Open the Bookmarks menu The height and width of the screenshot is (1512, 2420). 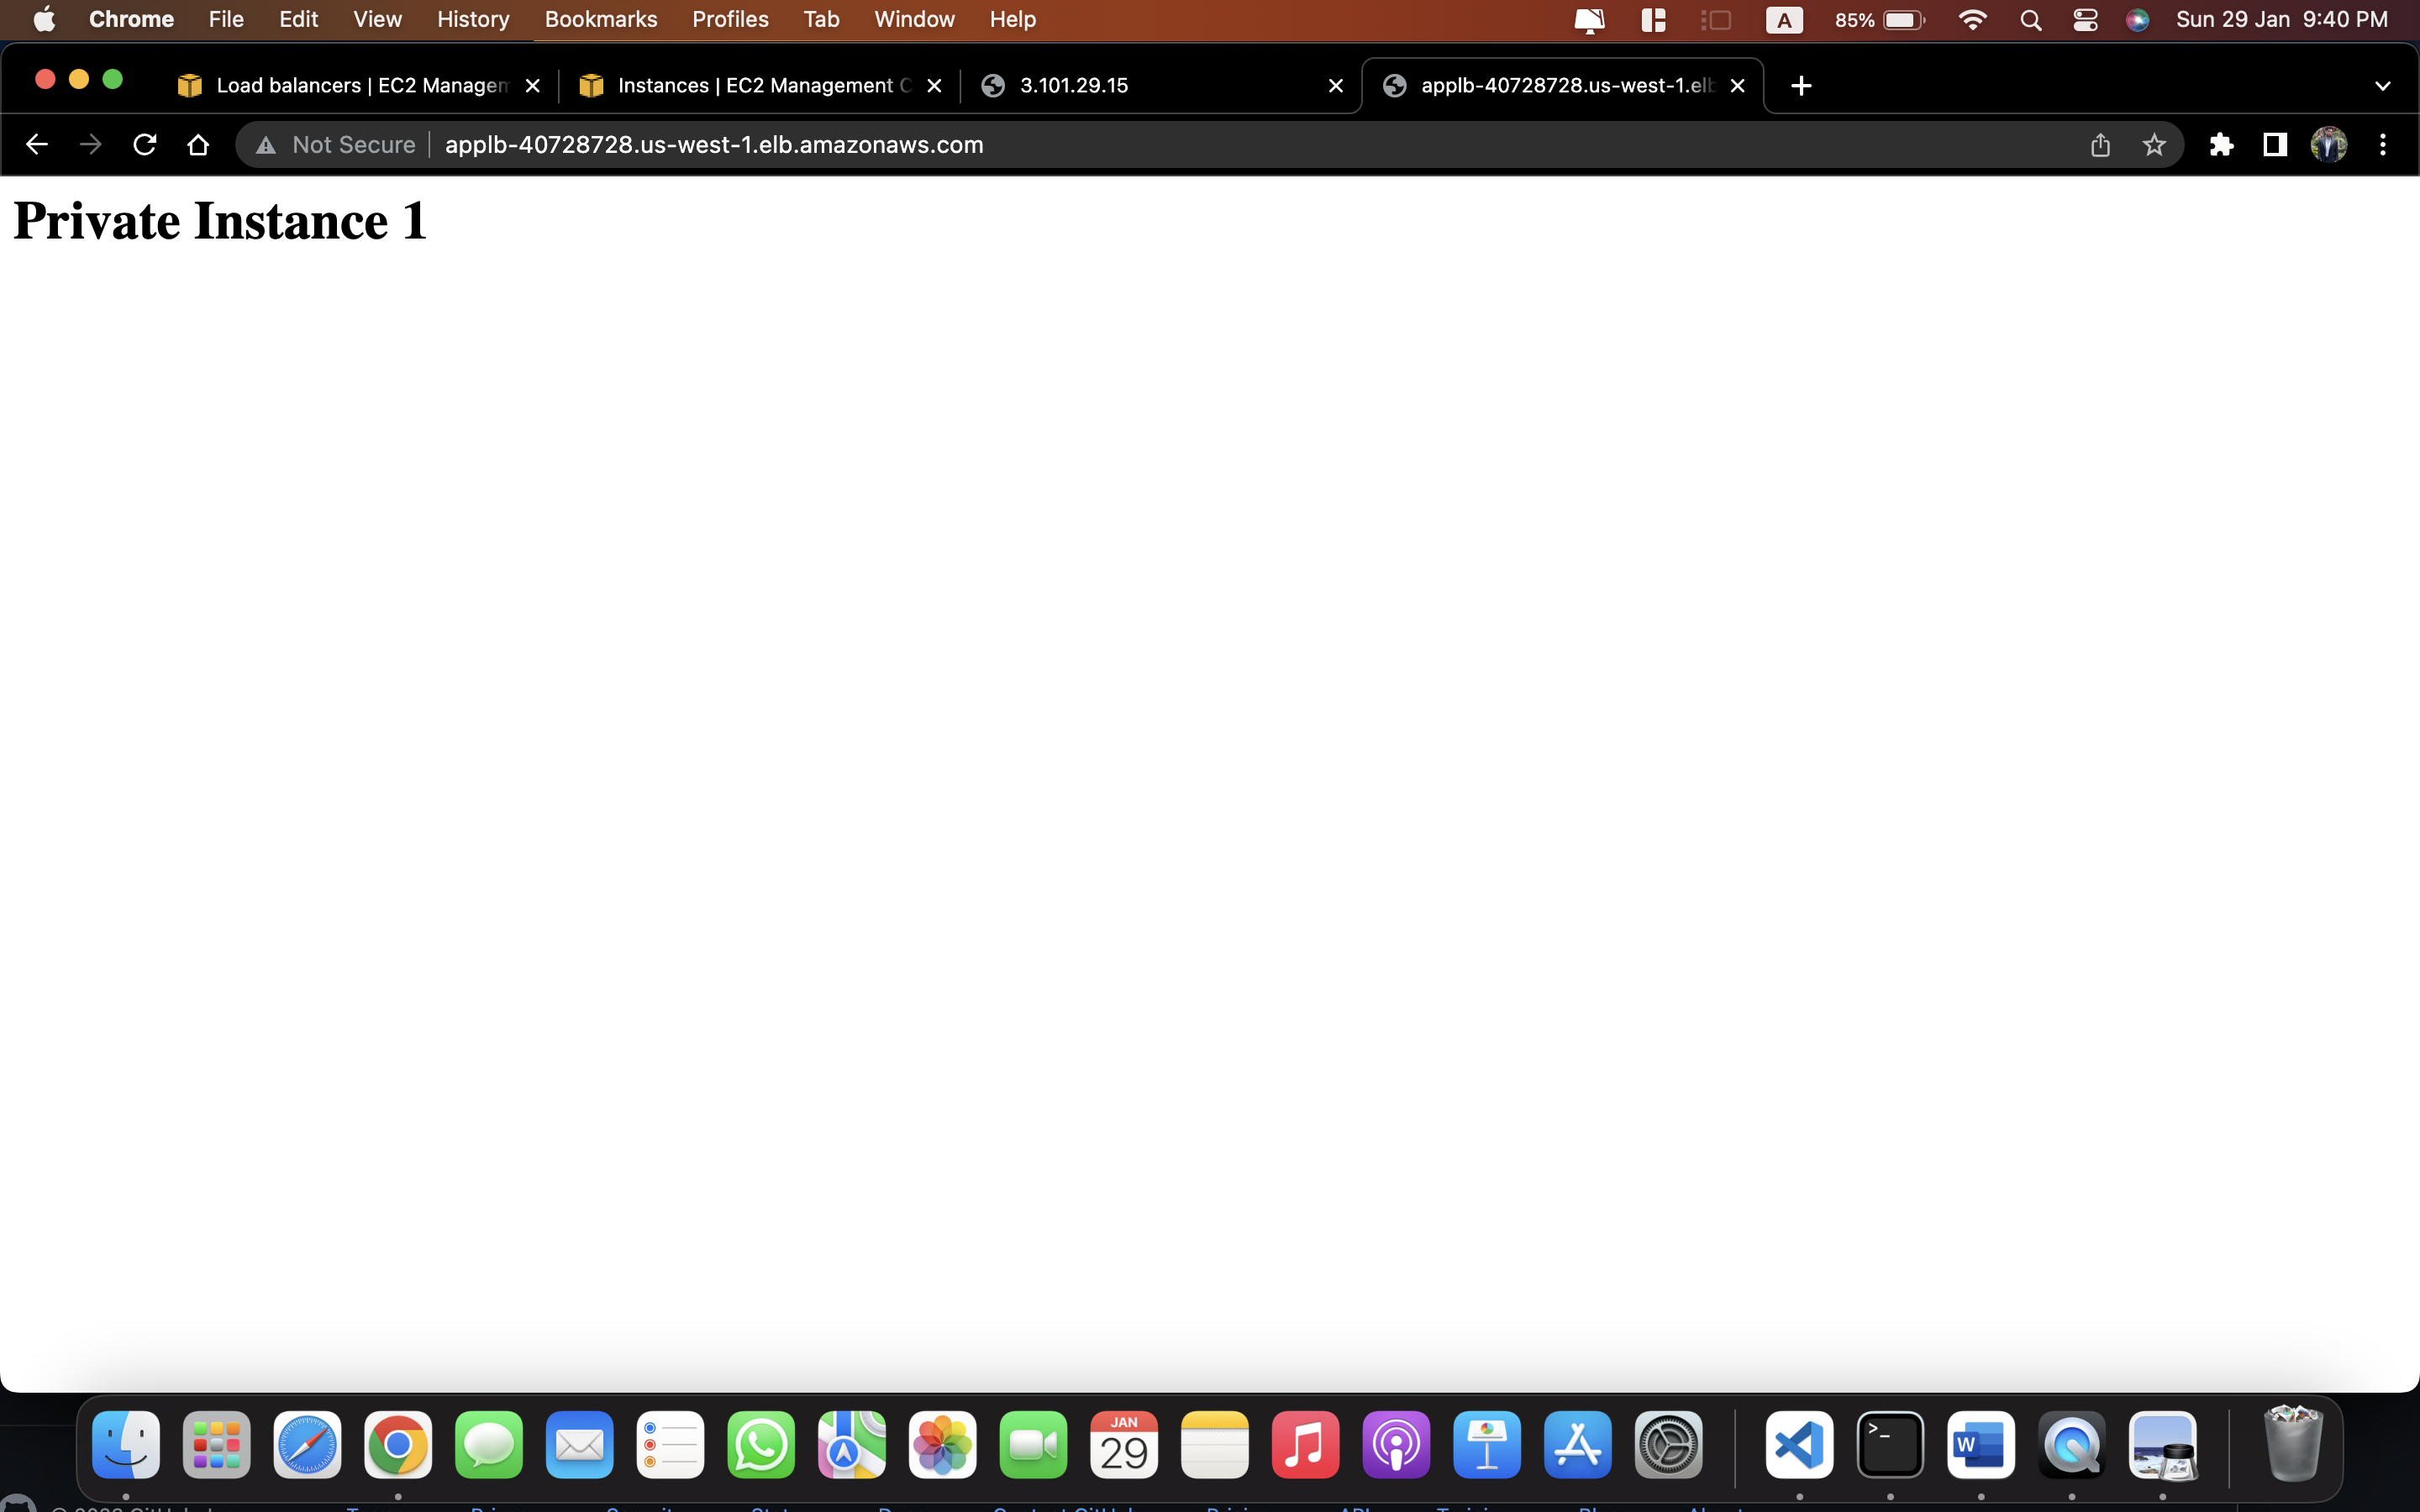click(600, 19)
